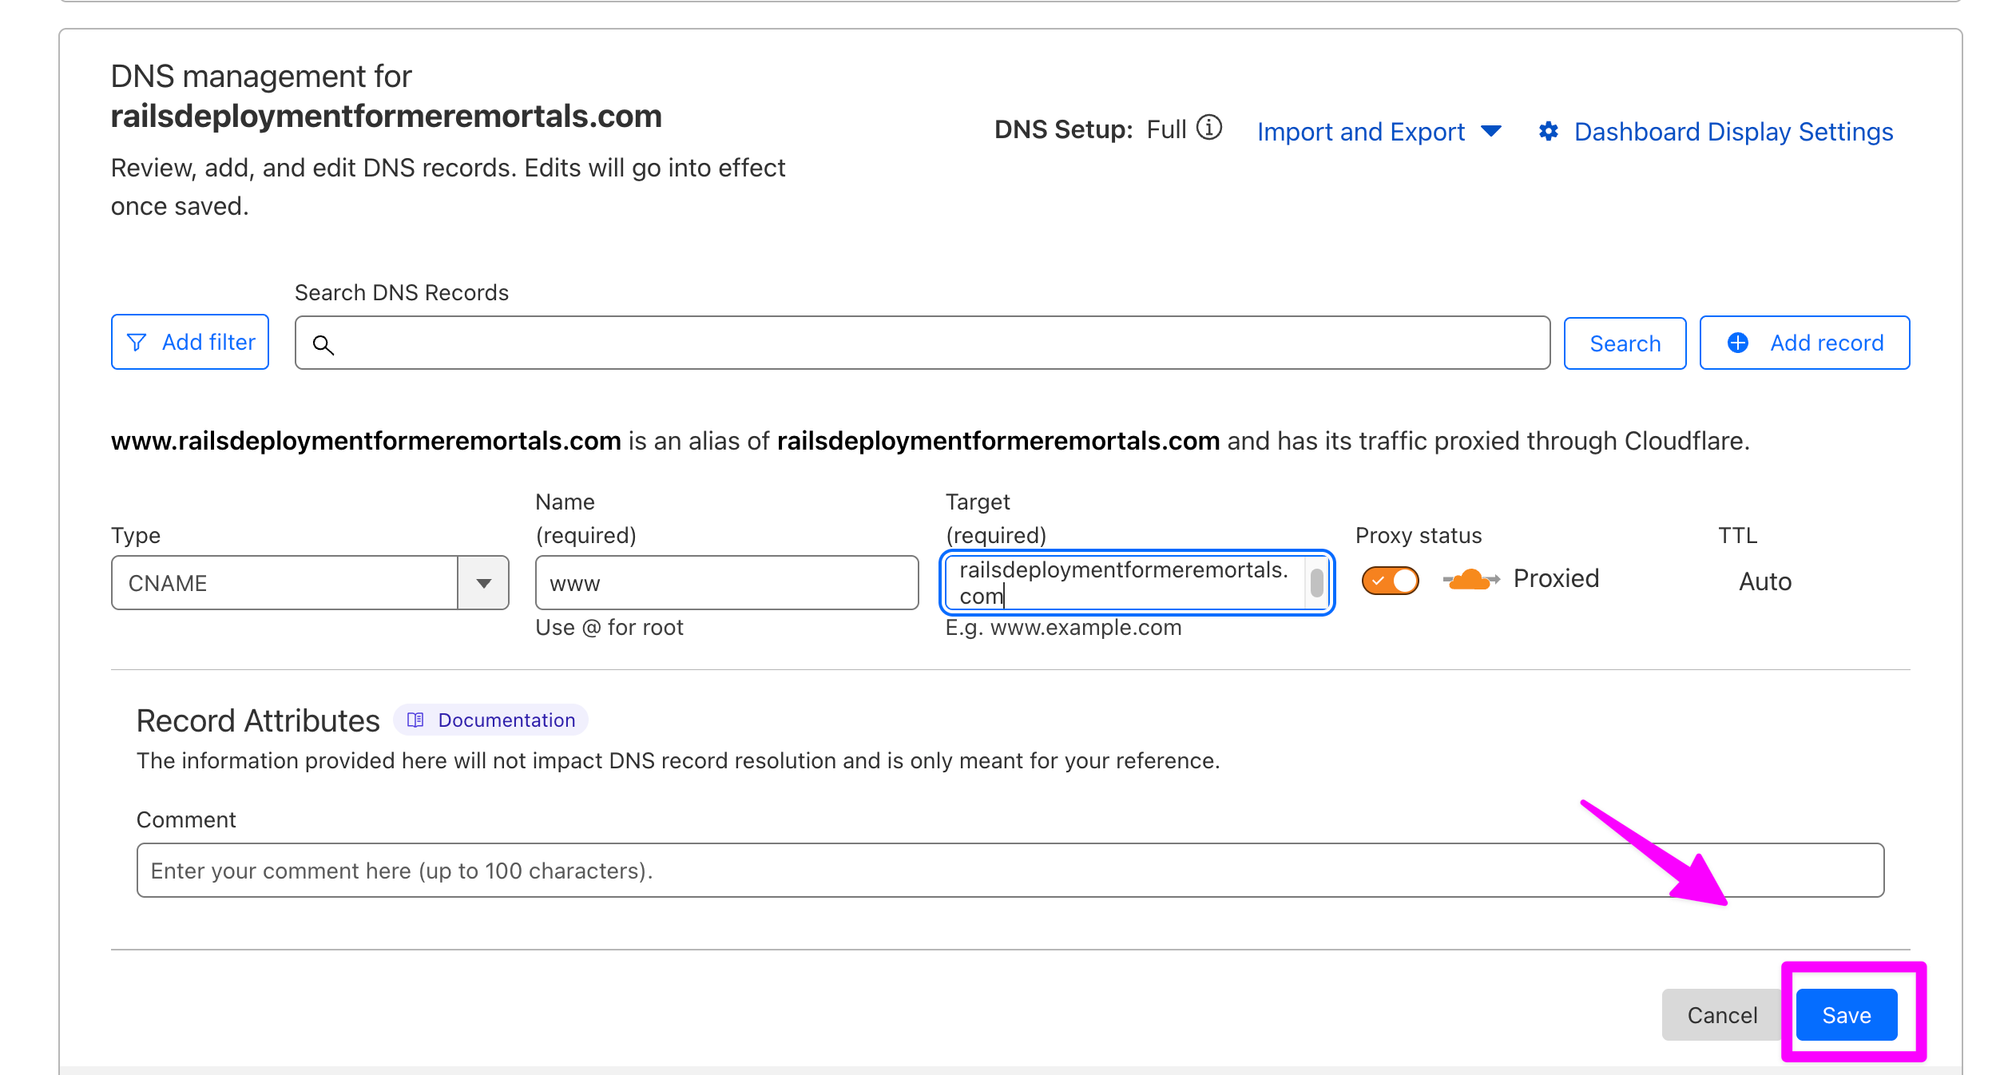Click the DNS Setup Full label
Viewport: 2000px width, 1075px height.
(1166, 129)
